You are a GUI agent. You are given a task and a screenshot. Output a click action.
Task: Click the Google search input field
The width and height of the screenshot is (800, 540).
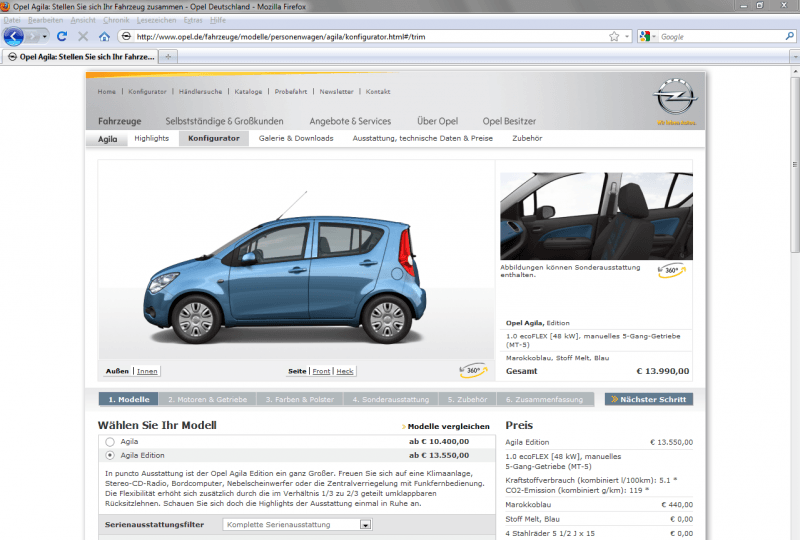coord(721,37)
